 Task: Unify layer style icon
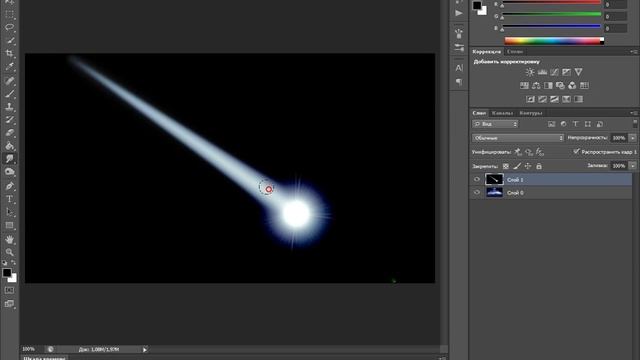pos(540,152)
